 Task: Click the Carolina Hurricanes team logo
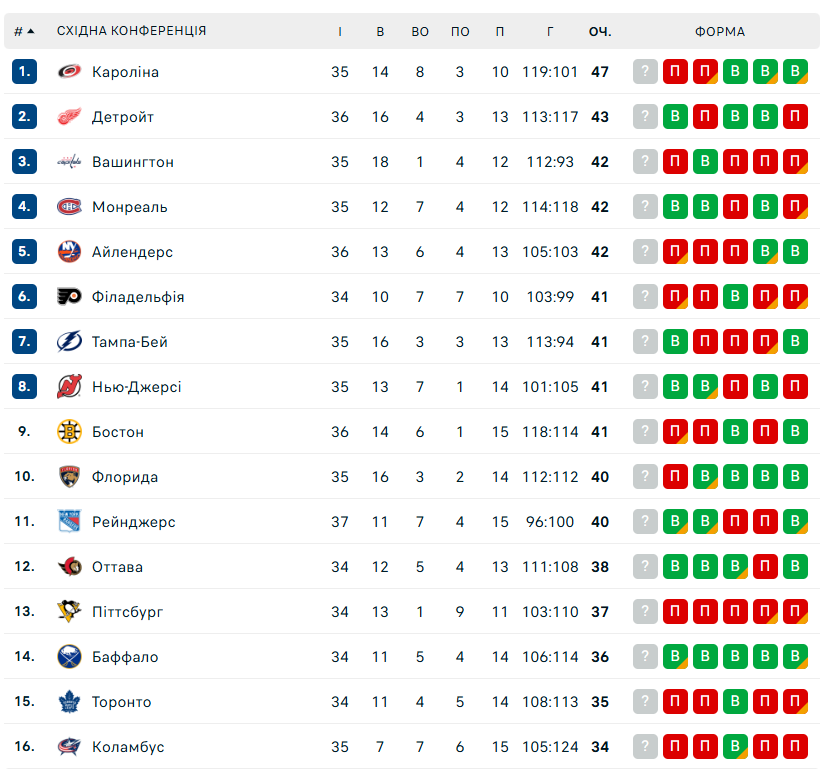69,72
